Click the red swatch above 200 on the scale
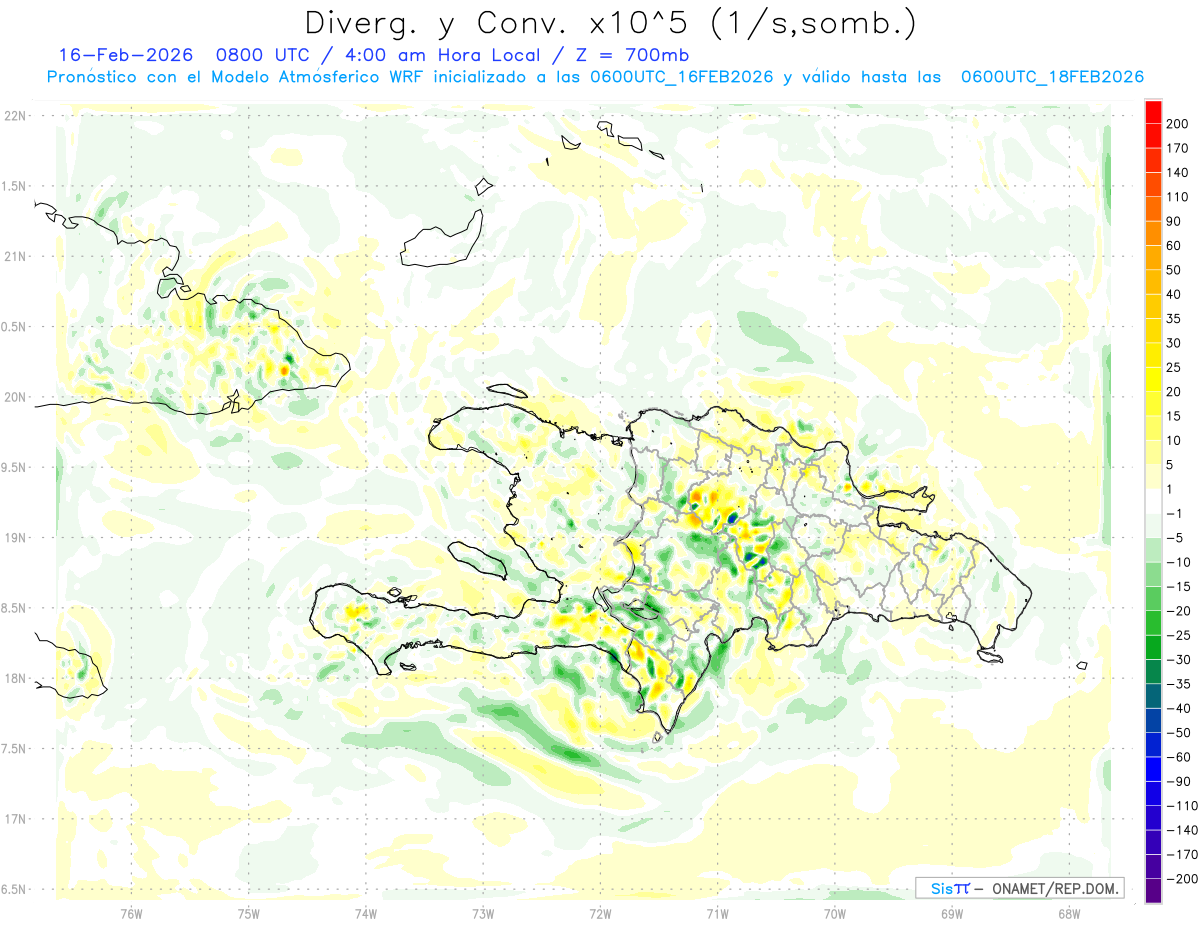This screenshot has width=1200, height=927. click(1153, 111)
